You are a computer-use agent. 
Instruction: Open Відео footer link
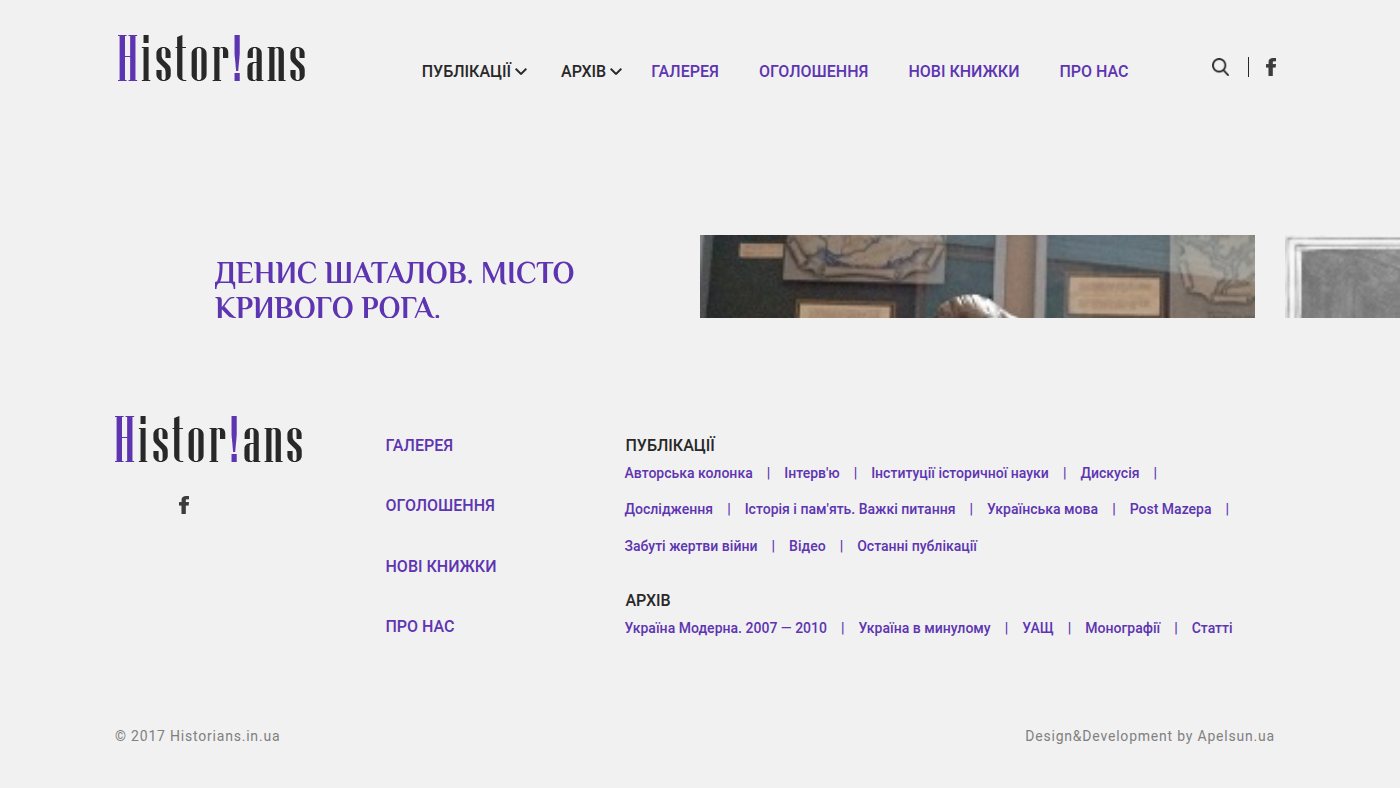point(807,546)
